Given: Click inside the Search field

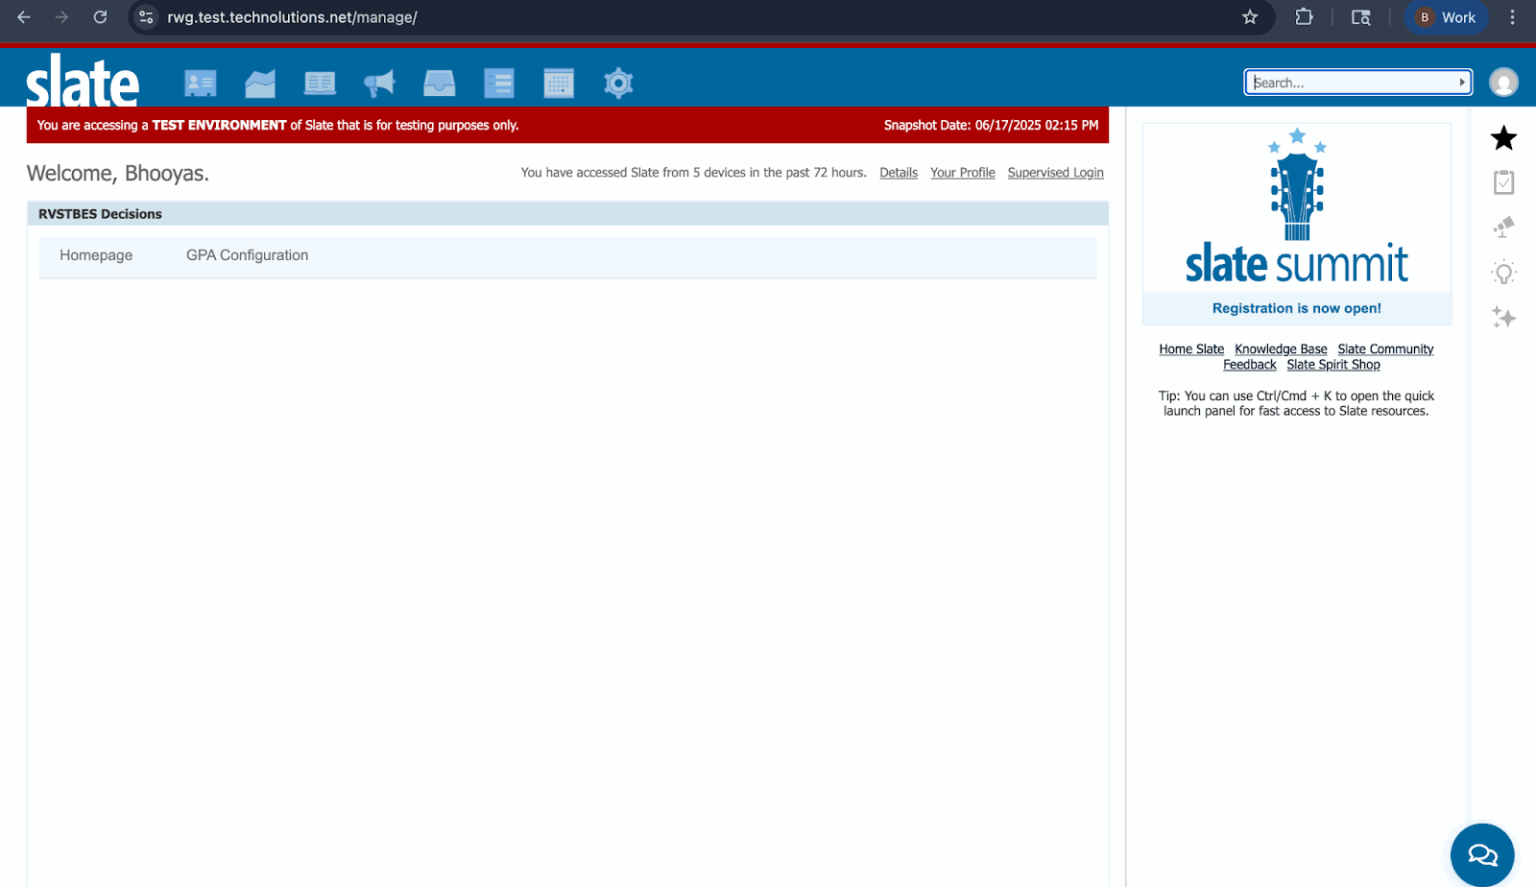Looking at the screenshot, I should point(1340,82).
